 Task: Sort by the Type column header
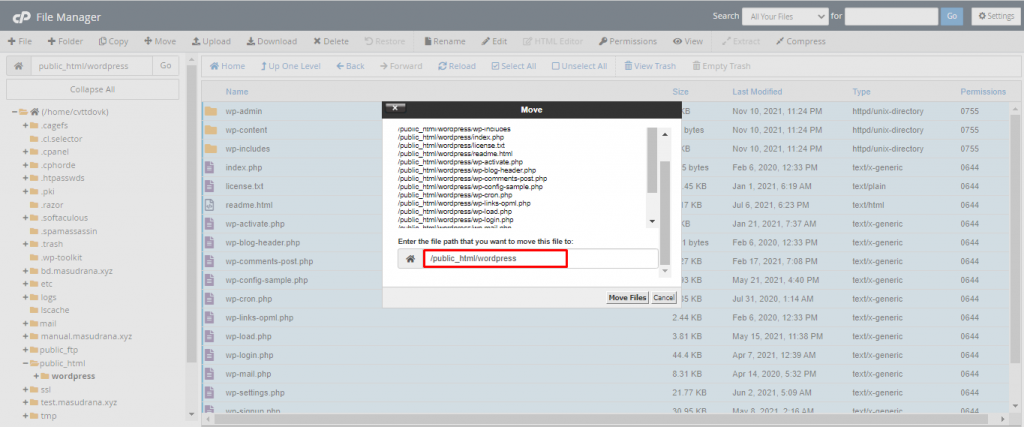pos(861,92)
